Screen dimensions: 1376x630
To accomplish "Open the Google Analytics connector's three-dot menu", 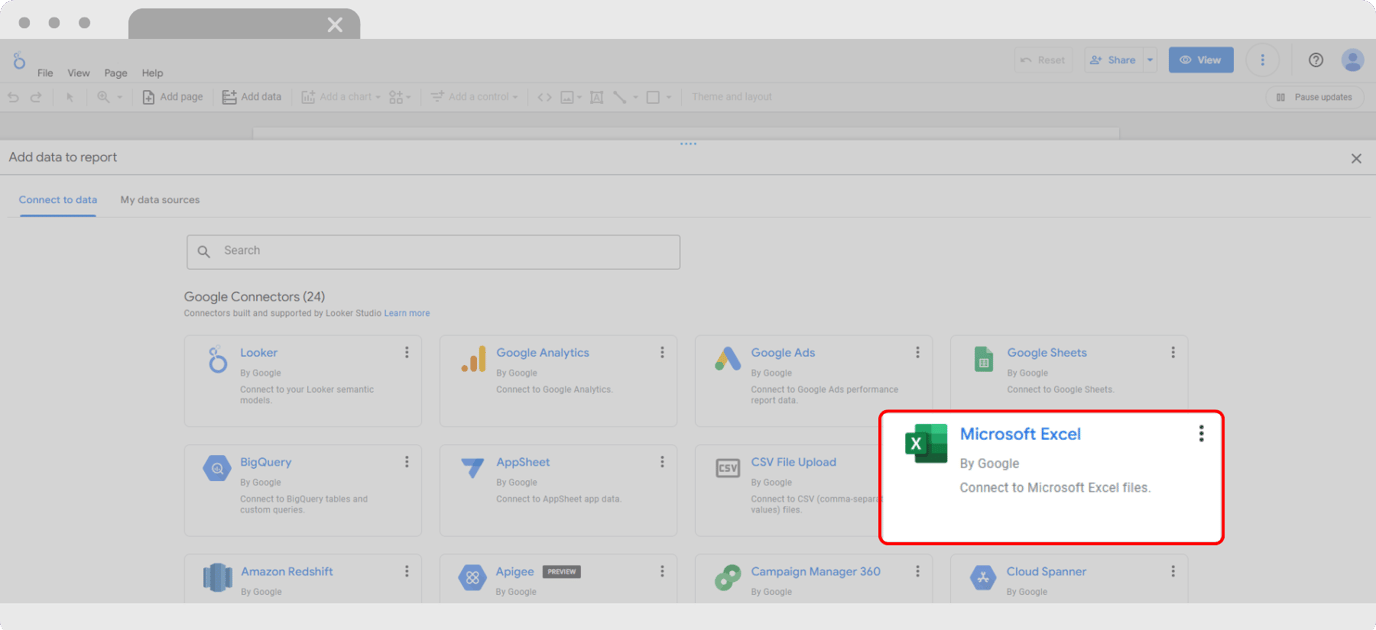I will point(662,352).
